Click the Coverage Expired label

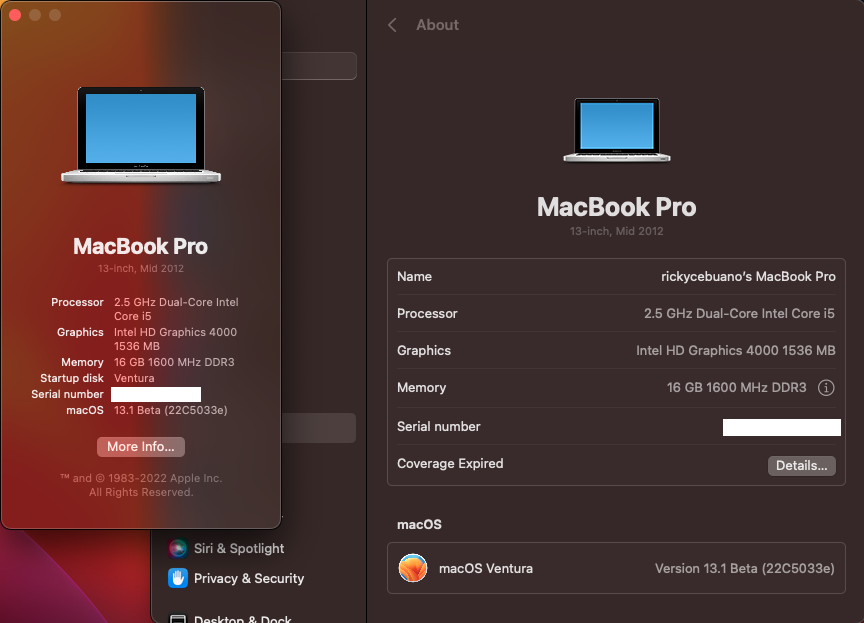coord(450,463)
